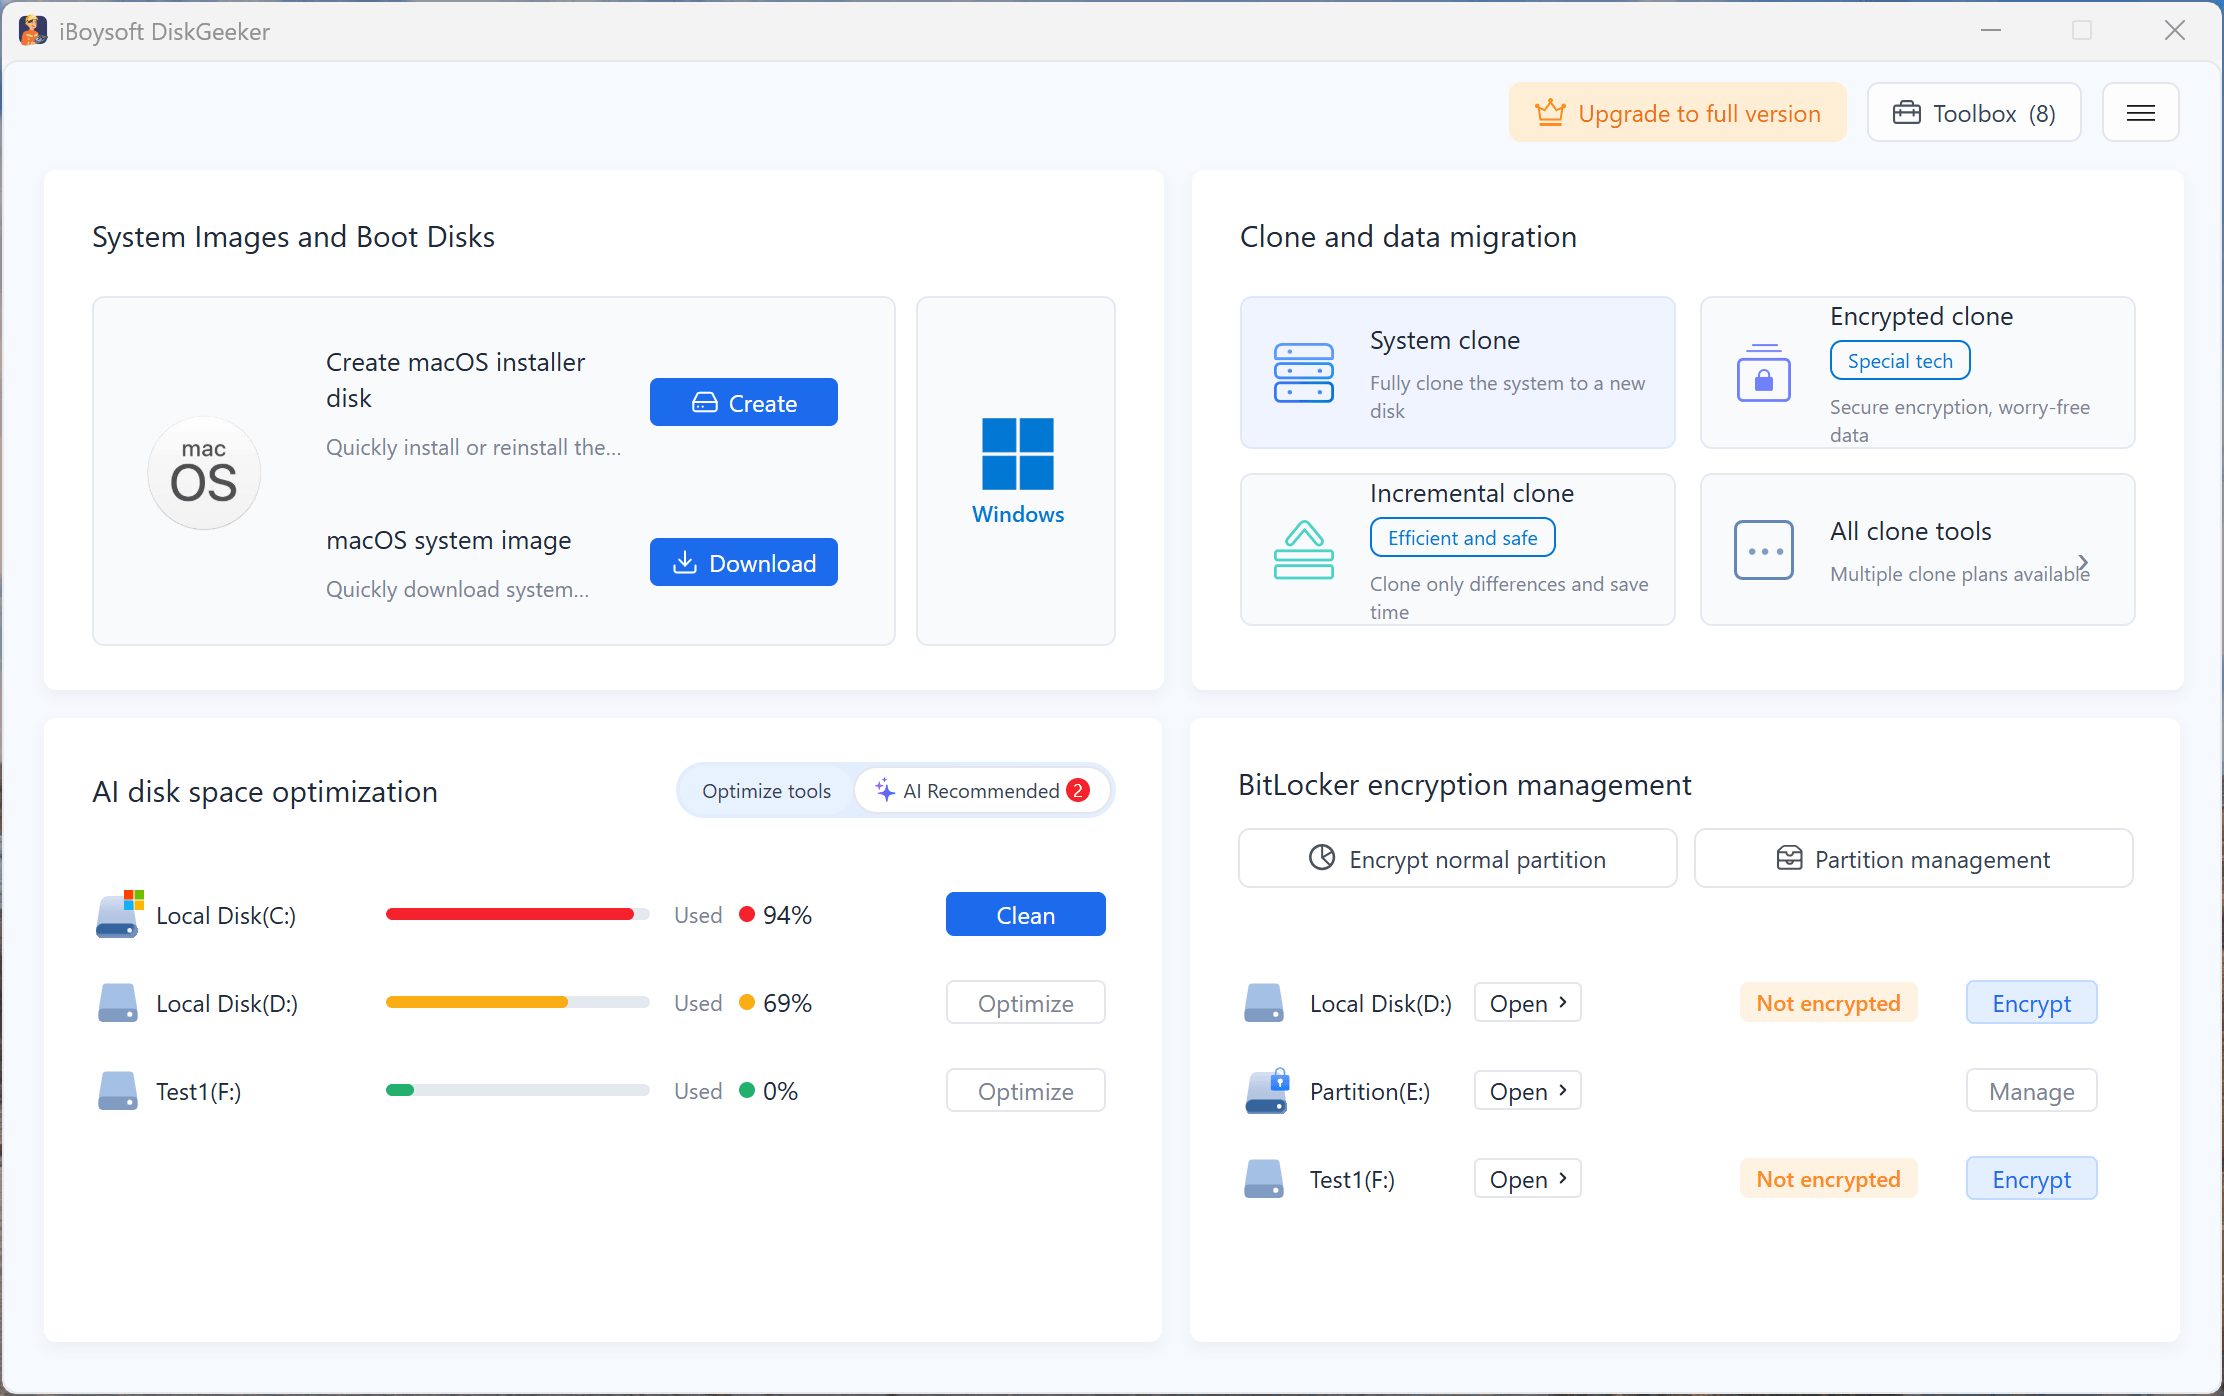This screenshot has width=2224, height=1396.
Task: Click Test1(F:) drive icon in BitLocker list
Action: click(x=1264, y=1179)
